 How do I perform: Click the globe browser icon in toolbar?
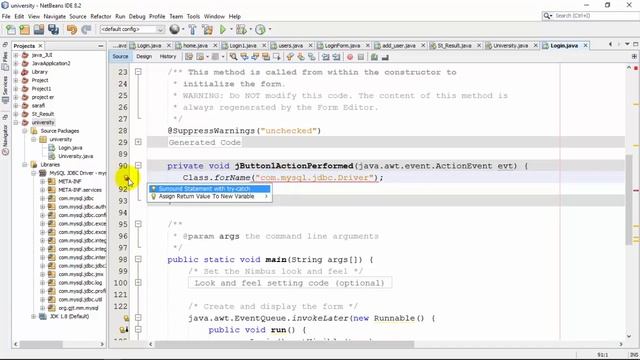[x=175, y=29]
